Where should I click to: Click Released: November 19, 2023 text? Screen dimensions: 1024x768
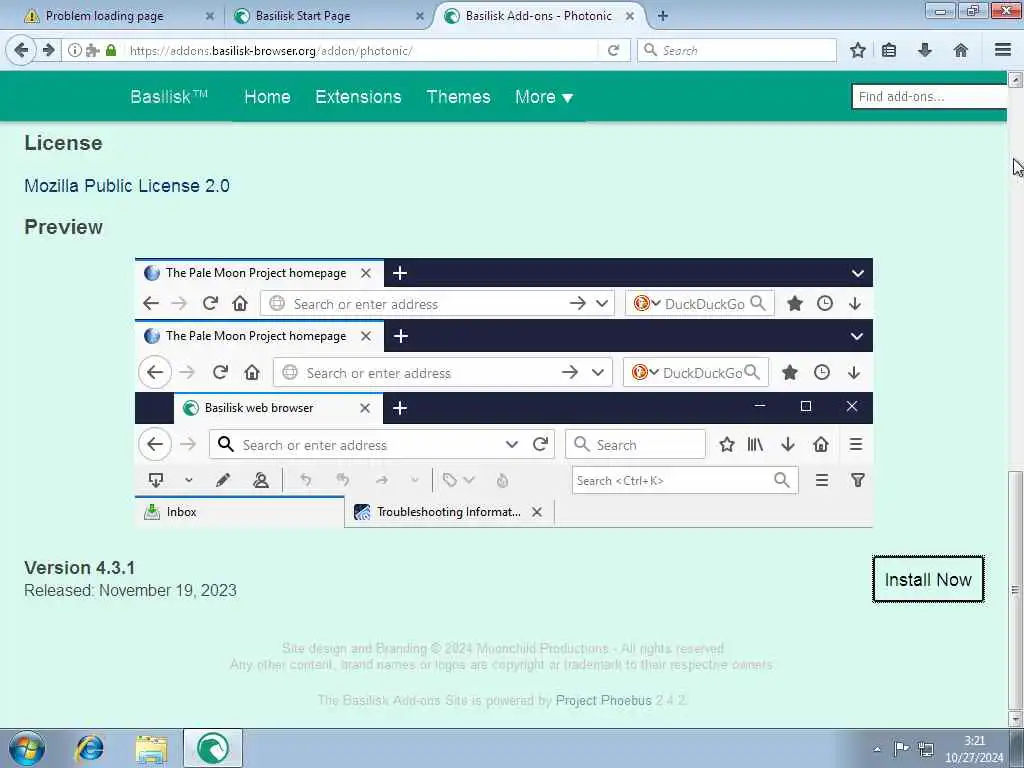click(131, 590)
